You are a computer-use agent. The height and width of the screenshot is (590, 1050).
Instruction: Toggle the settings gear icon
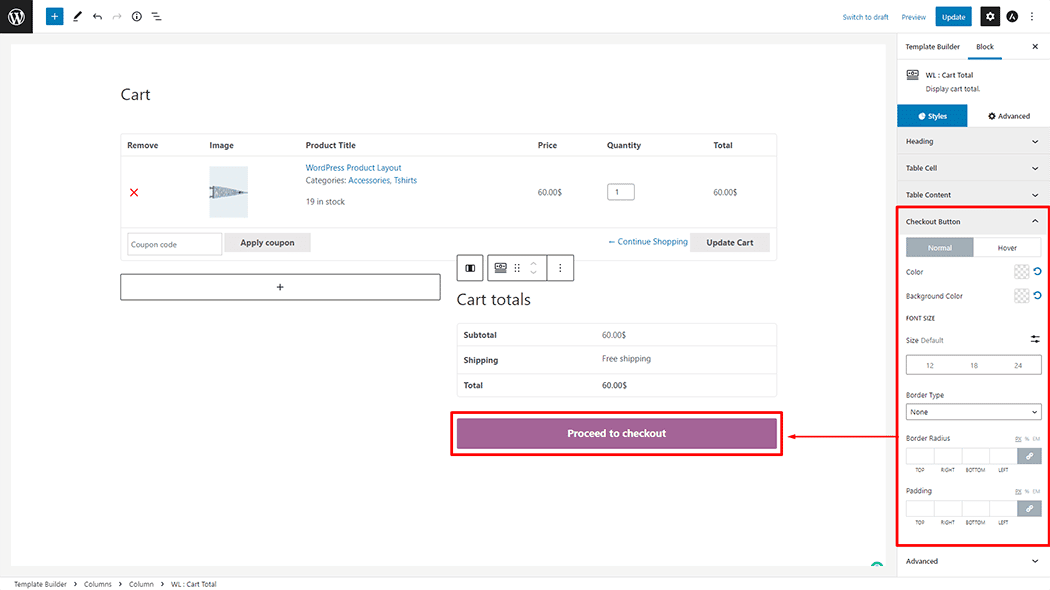click(x=989, y=17)
